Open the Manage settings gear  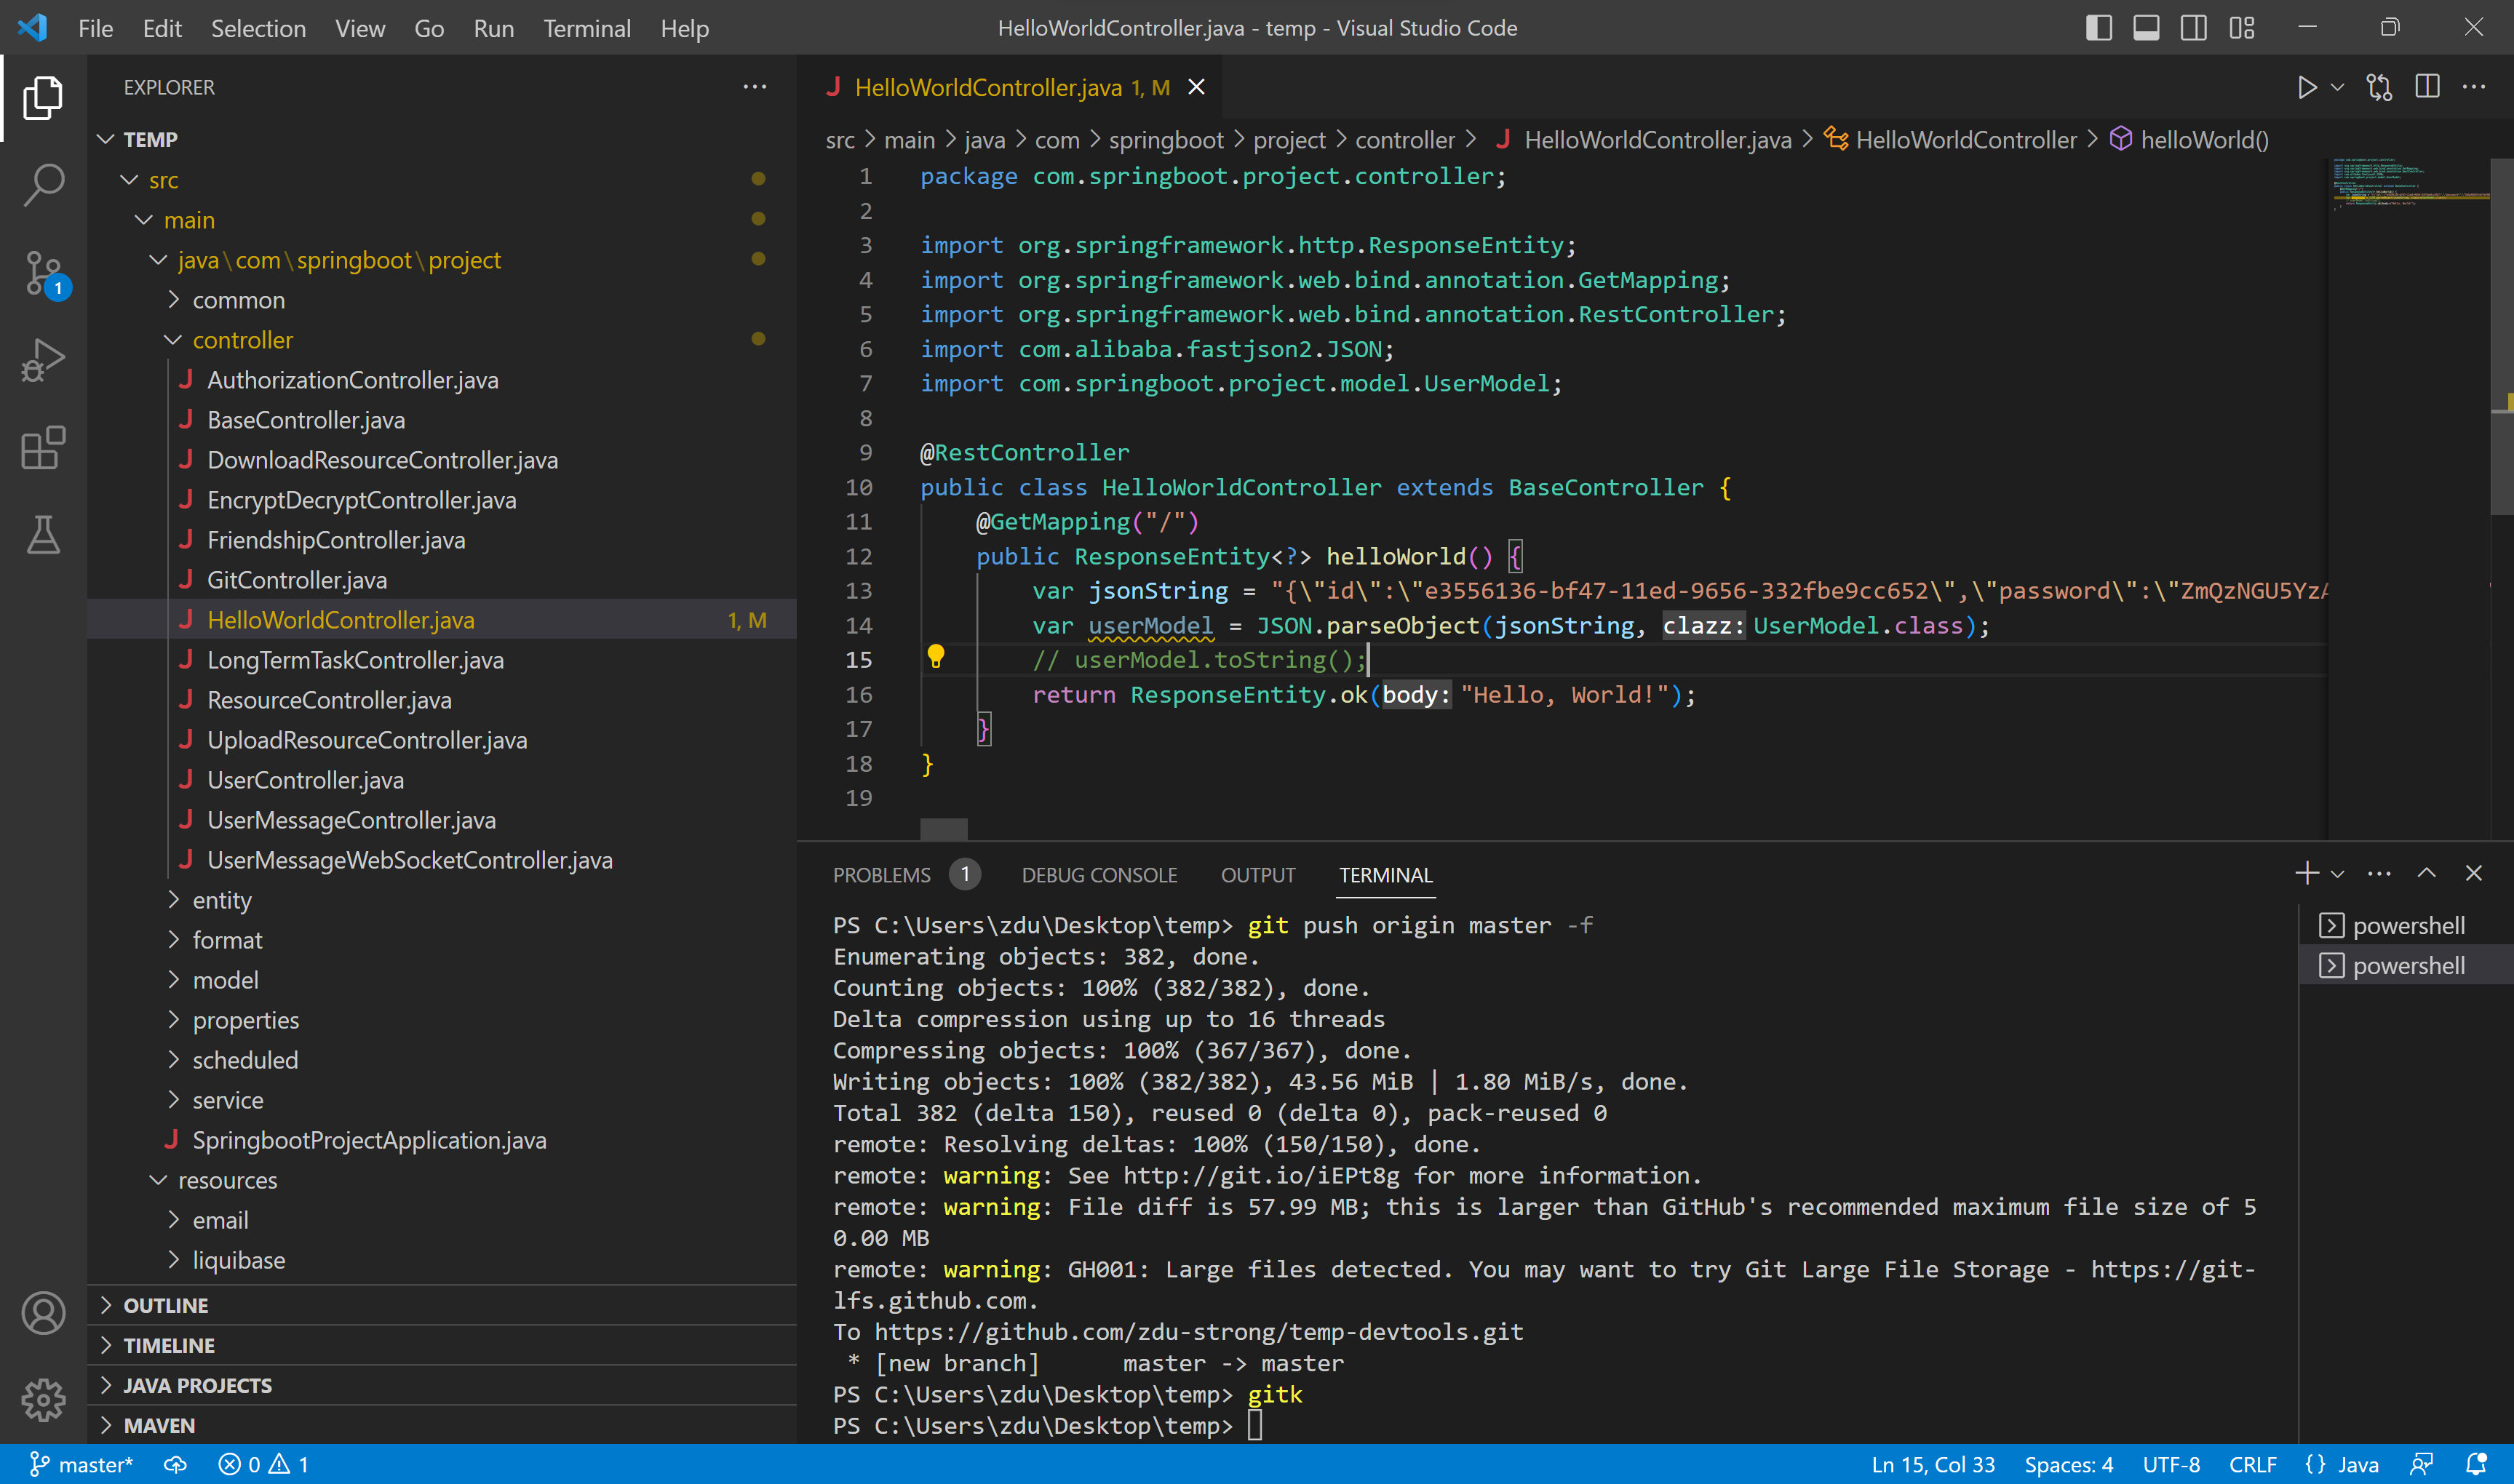[x=44, y=1401]
